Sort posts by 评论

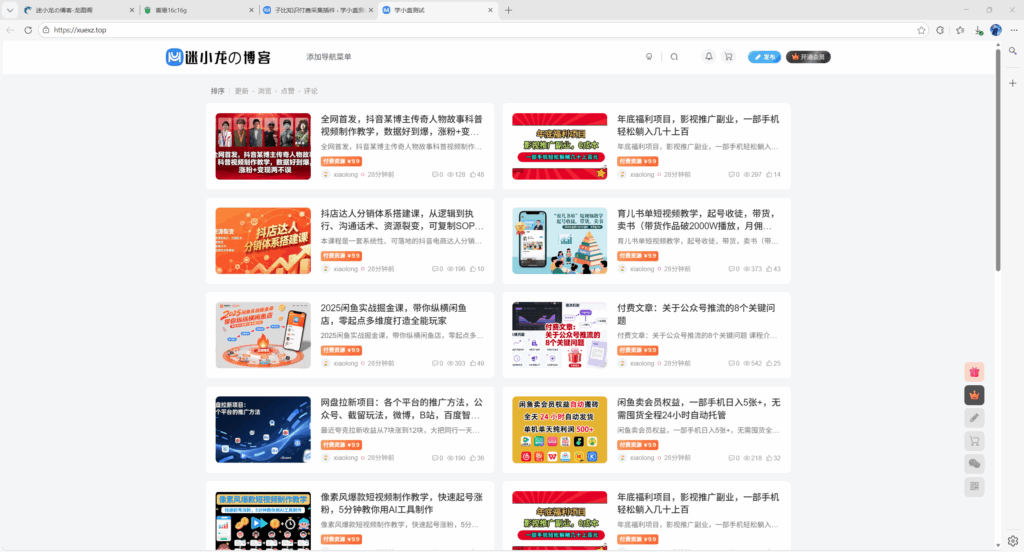click(x=311, y=91)
